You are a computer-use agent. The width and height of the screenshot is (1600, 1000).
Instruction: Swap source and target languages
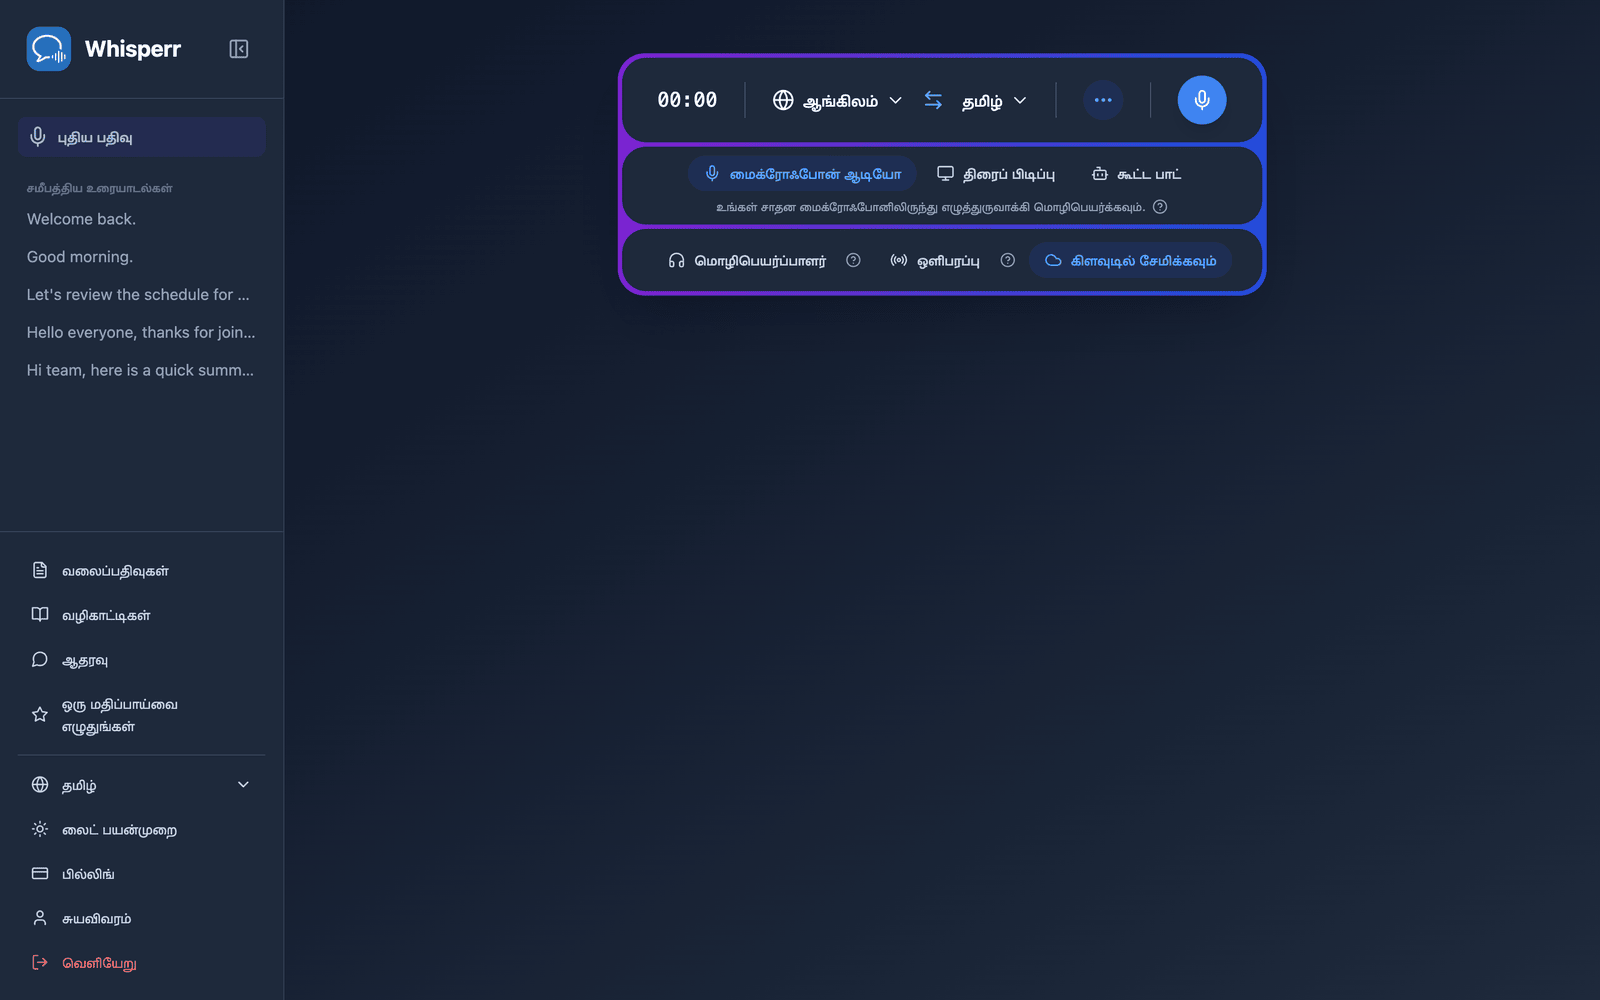click(933, 100)
